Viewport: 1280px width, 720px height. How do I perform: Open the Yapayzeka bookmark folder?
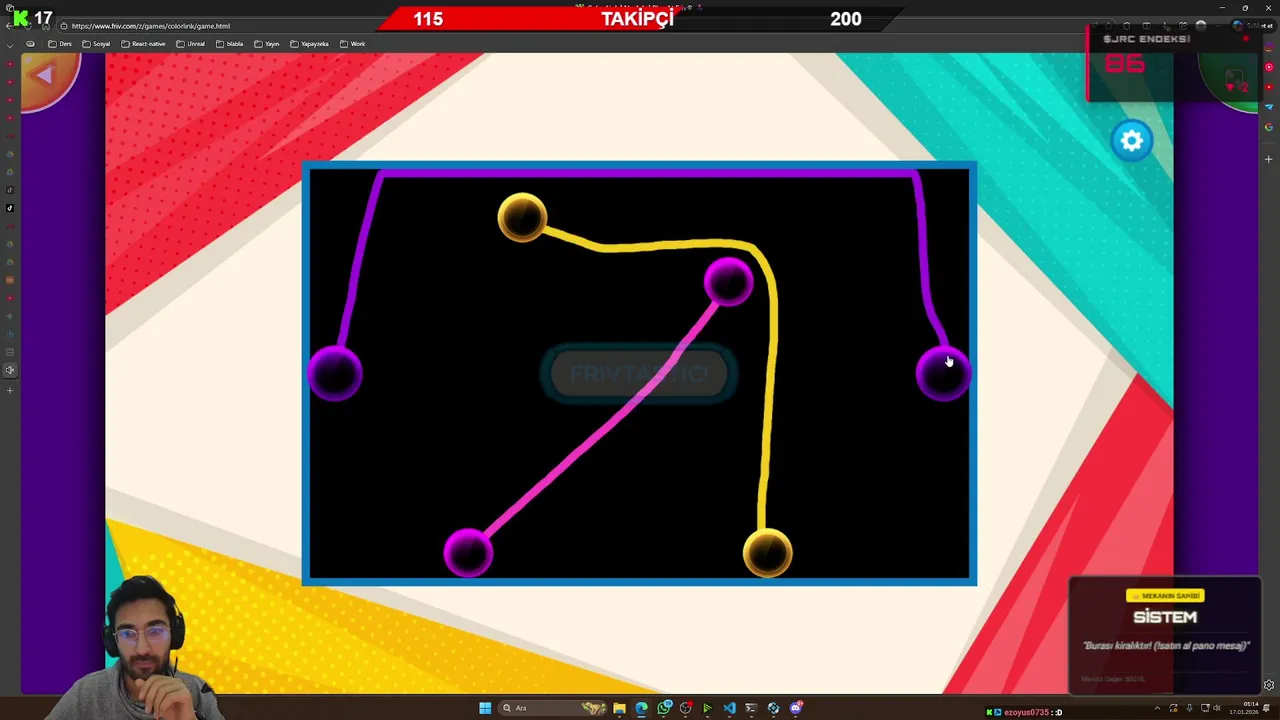(309, 44)
